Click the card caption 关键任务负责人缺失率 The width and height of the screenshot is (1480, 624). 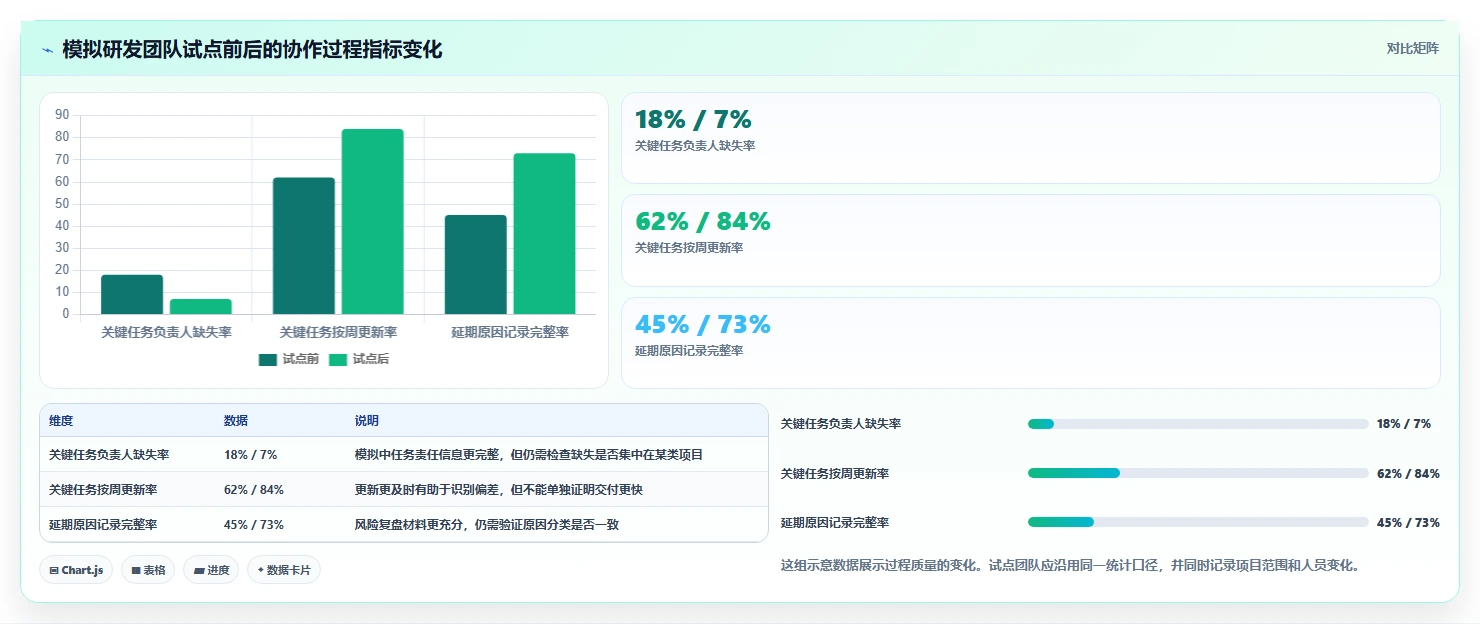pyautogui.click(x=695, y=146)
